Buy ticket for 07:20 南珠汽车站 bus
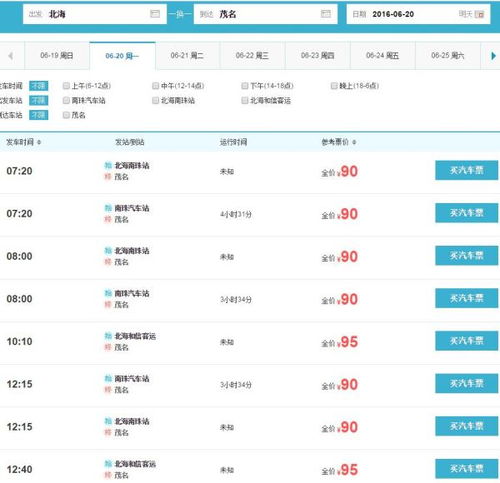Image resolution: width=500 pixels, height=483 pixels. coord(466,213)
